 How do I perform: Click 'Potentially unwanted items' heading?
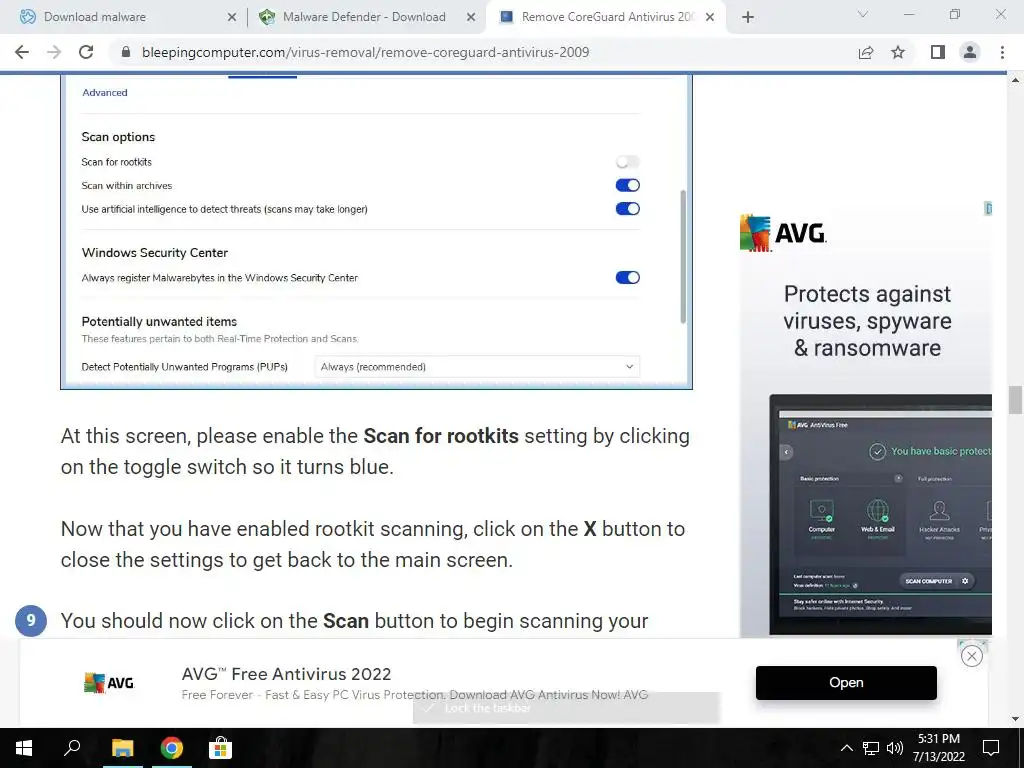tap(159, 321)
